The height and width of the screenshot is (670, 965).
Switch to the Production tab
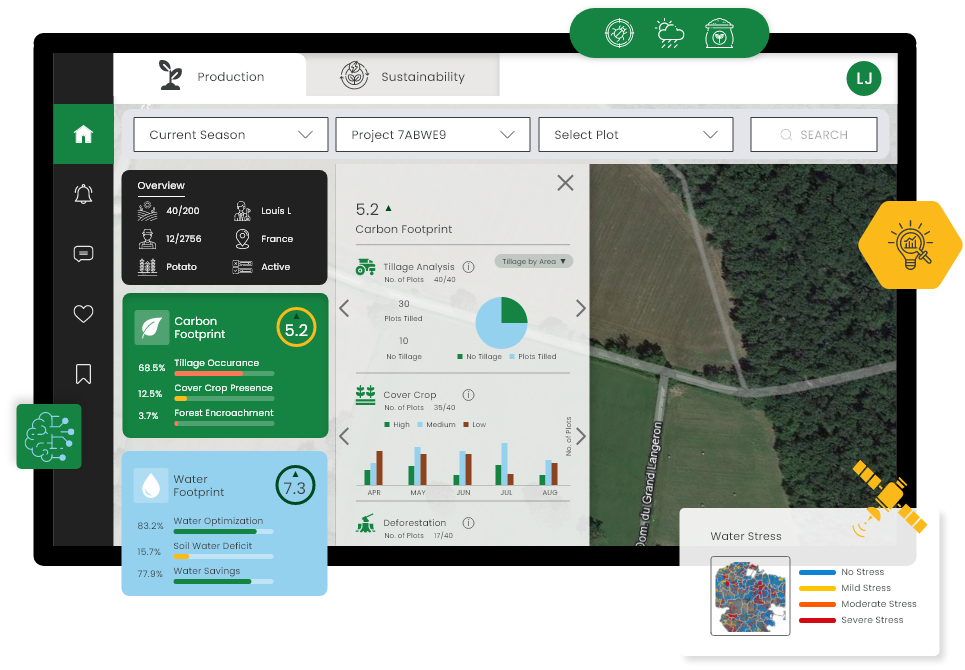[210, 76]
